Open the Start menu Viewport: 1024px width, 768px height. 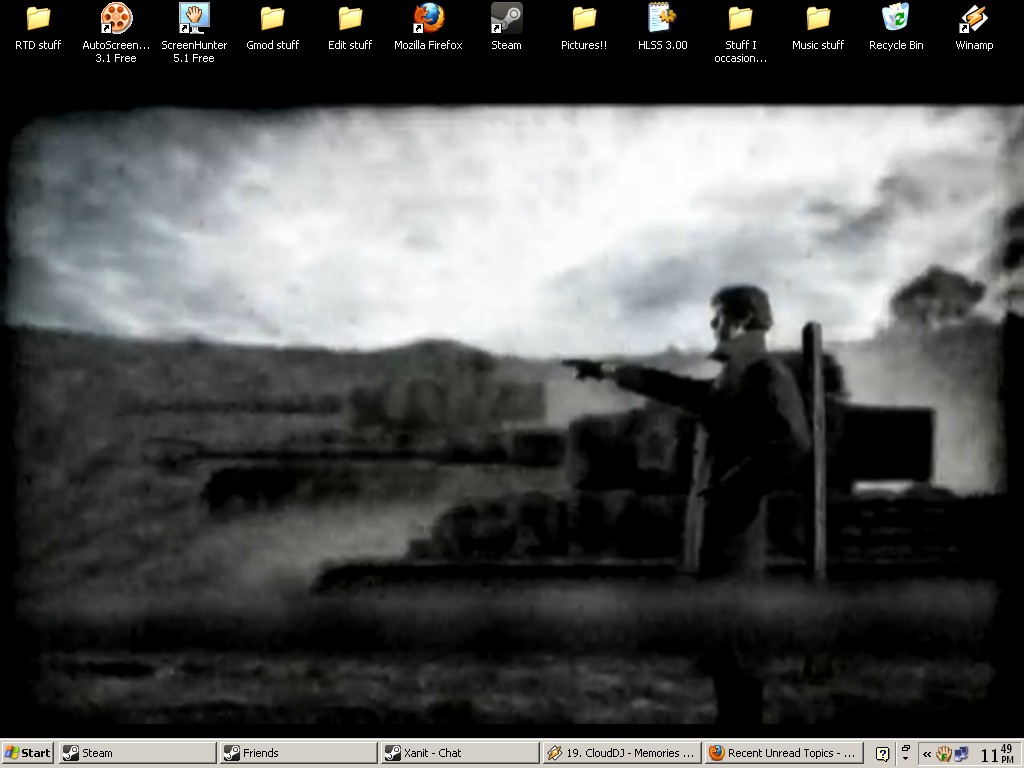[27, 753]
